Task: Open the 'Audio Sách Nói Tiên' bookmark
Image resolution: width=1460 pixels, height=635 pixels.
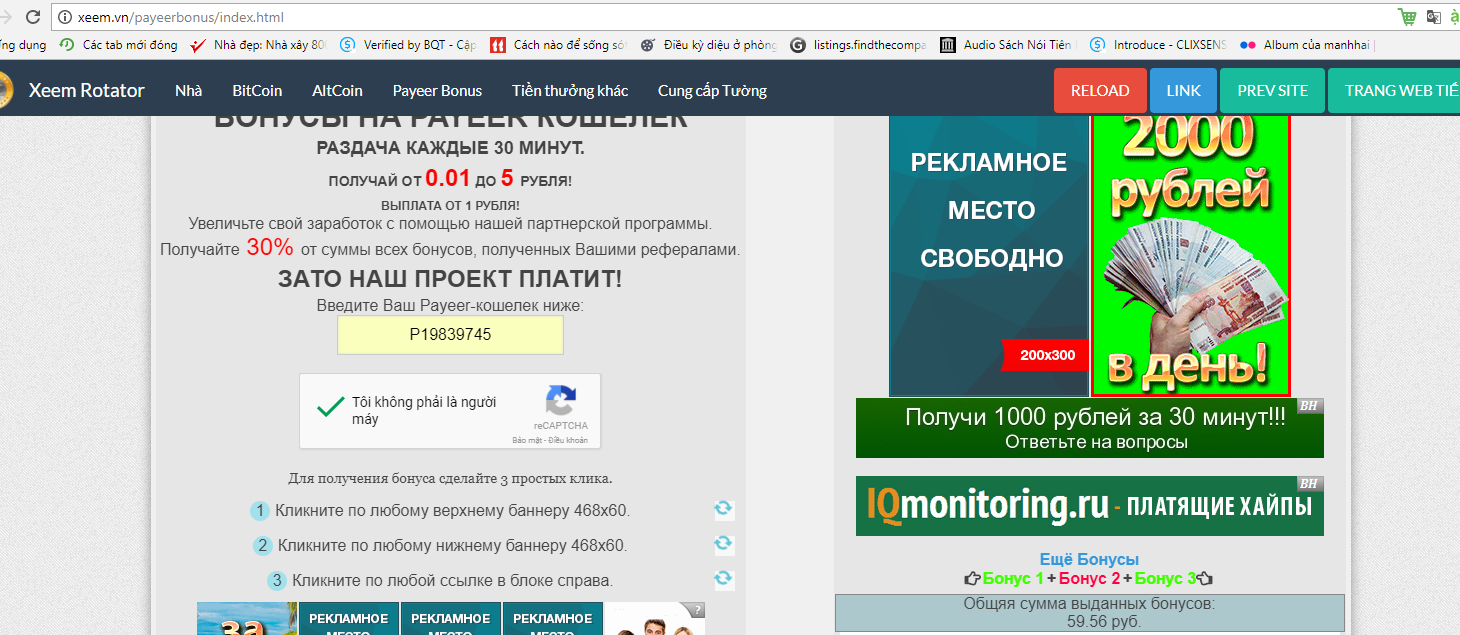Action: pos(1008,45)
